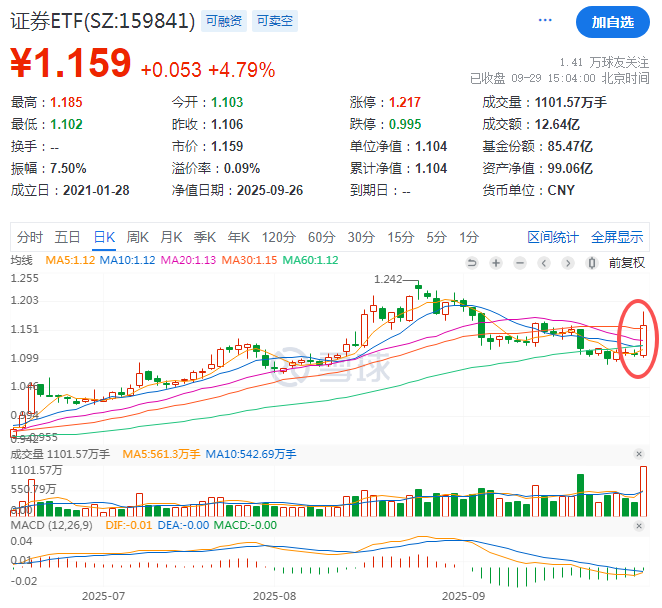Open 区间统计 range statistics
The image size is (662, 608).
click(x=553, y=237)
